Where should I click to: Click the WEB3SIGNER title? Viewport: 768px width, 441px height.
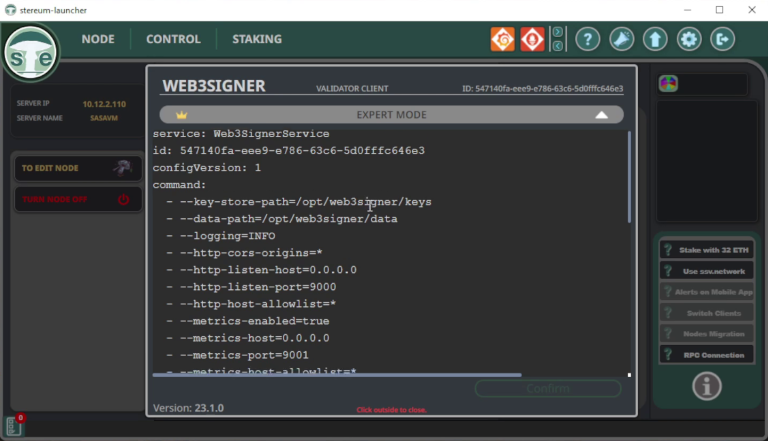214,86
